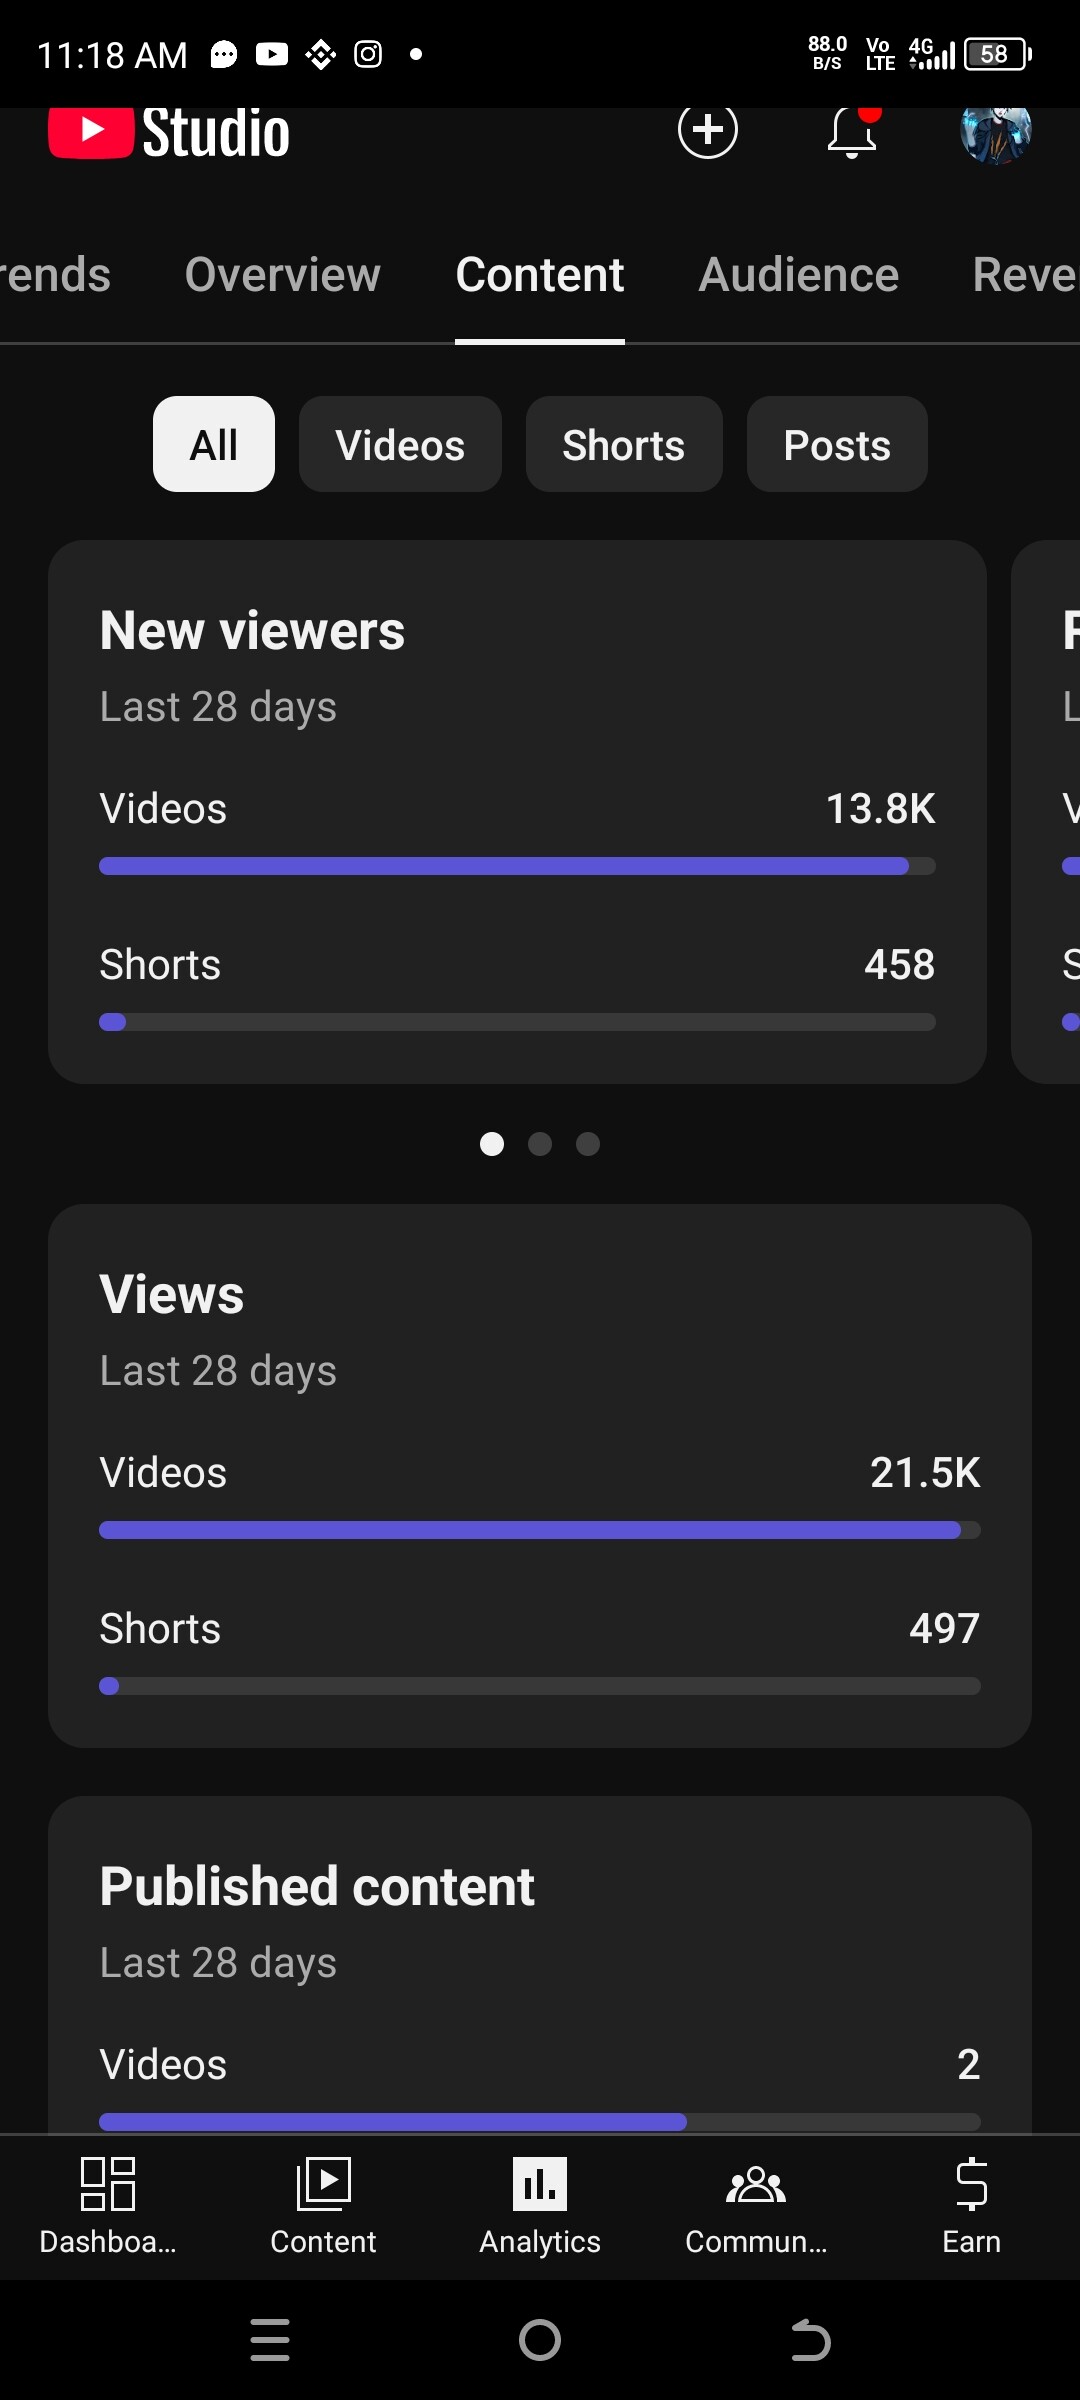Filter content by Shorts chip
This screenshot has height=2400, width=1080.
click(624, 445)
